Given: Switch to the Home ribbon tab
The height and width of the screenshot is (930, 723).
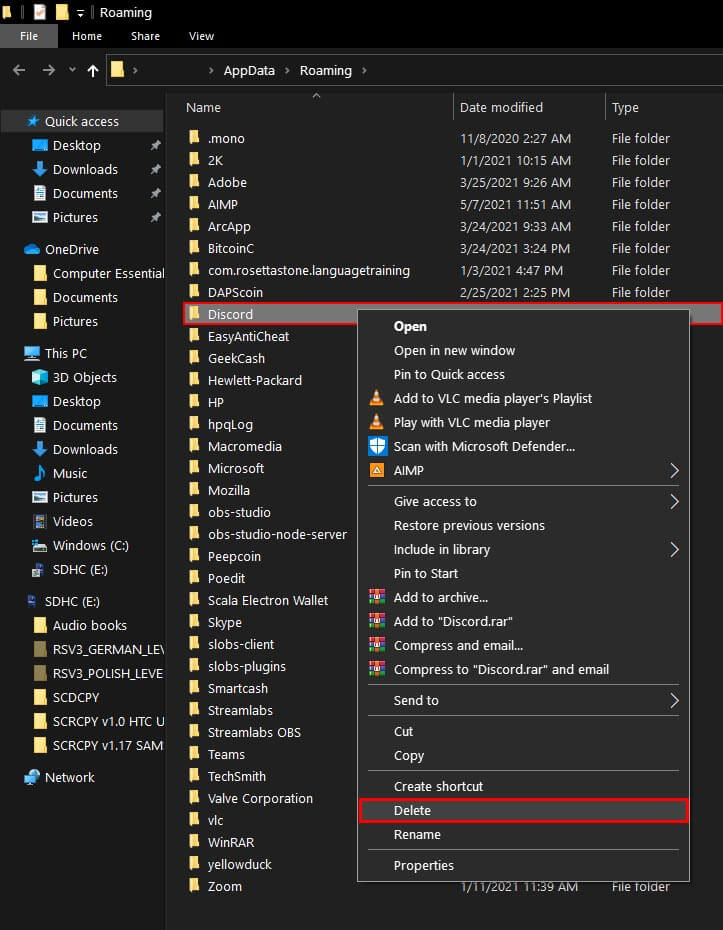Looking at the screenshot, I should click(87, 36).
